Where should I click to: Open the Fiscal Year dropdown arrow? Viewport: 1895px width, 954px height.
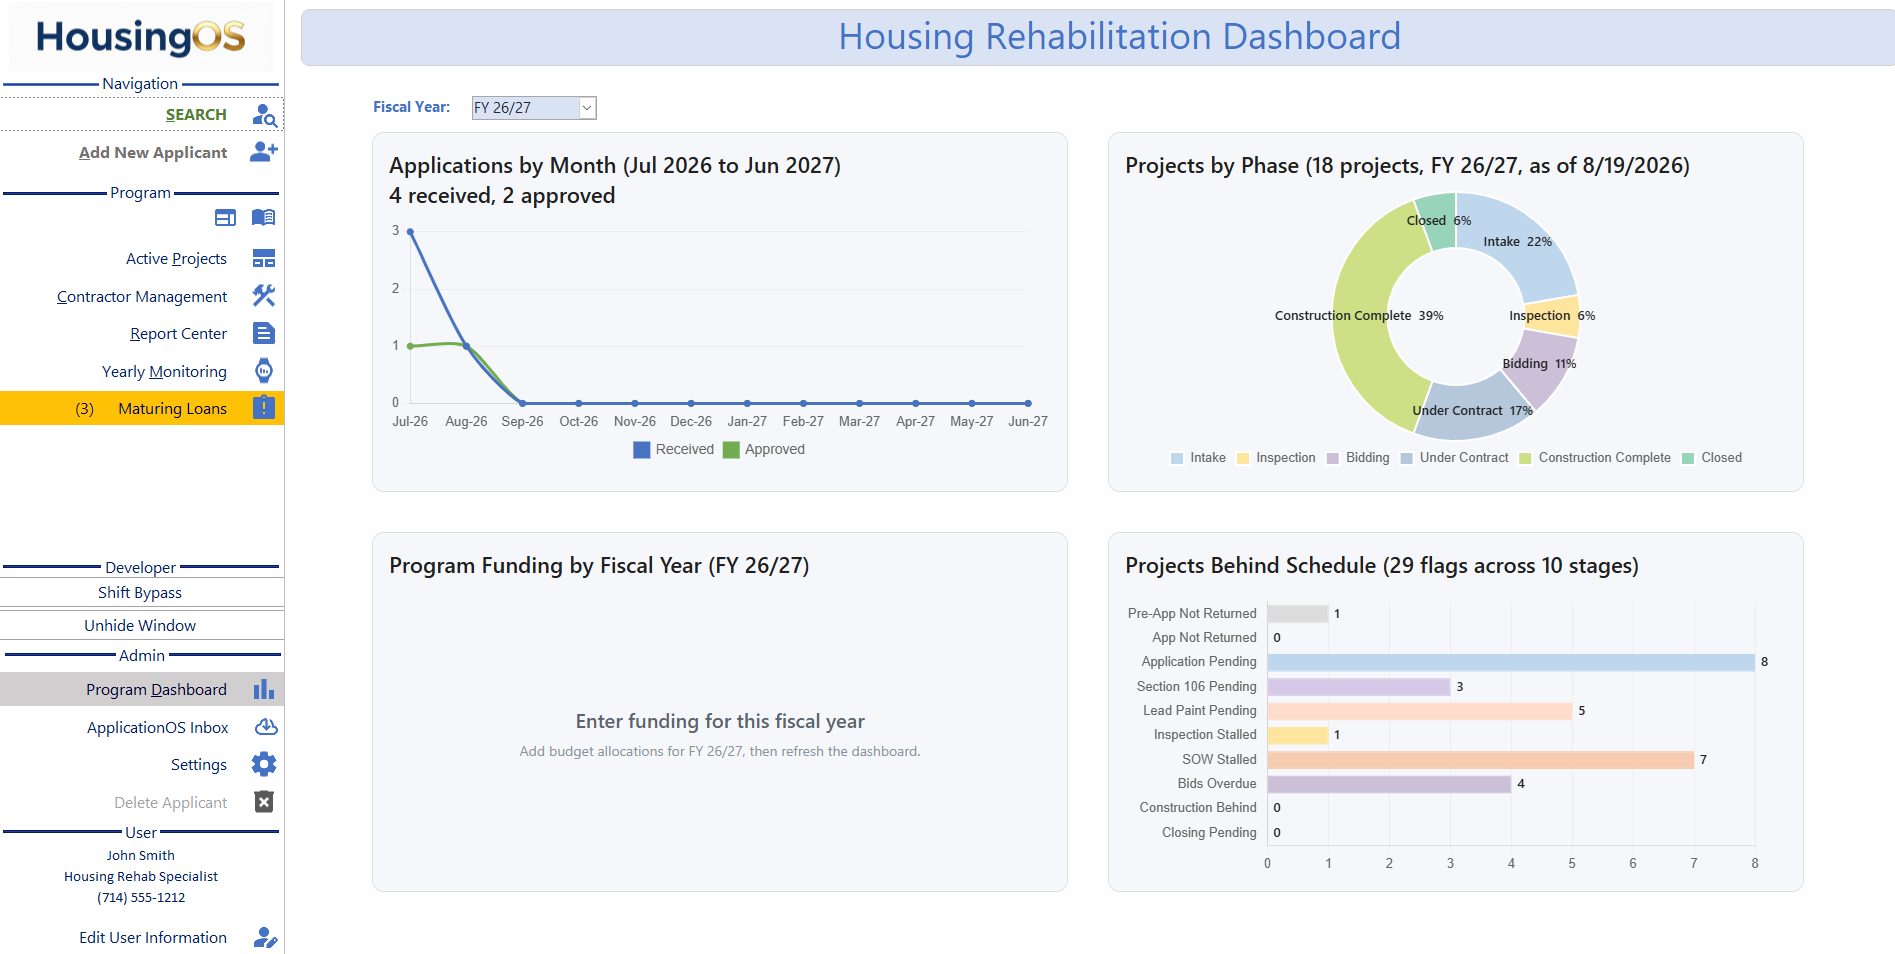(x=588, y=108)
